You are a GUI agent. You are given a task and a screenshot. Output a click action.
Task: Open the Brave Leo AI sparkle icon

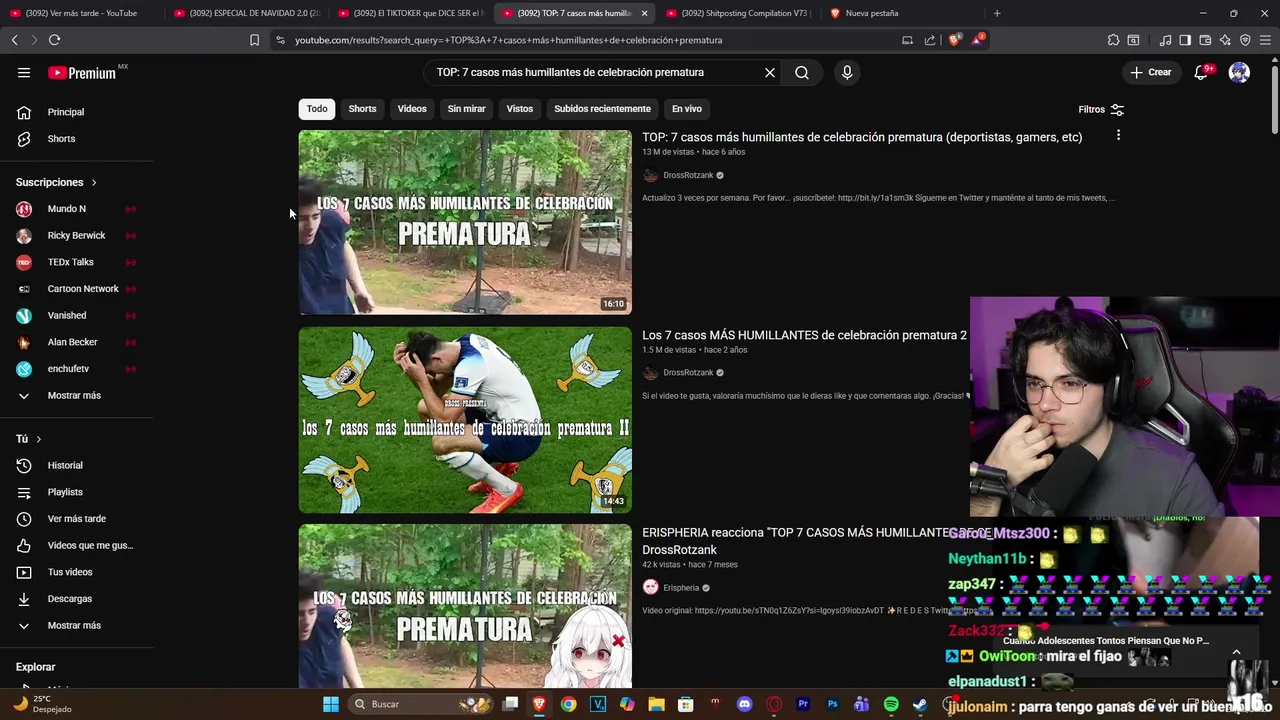pyautogui.click(x=1225, y=40)
